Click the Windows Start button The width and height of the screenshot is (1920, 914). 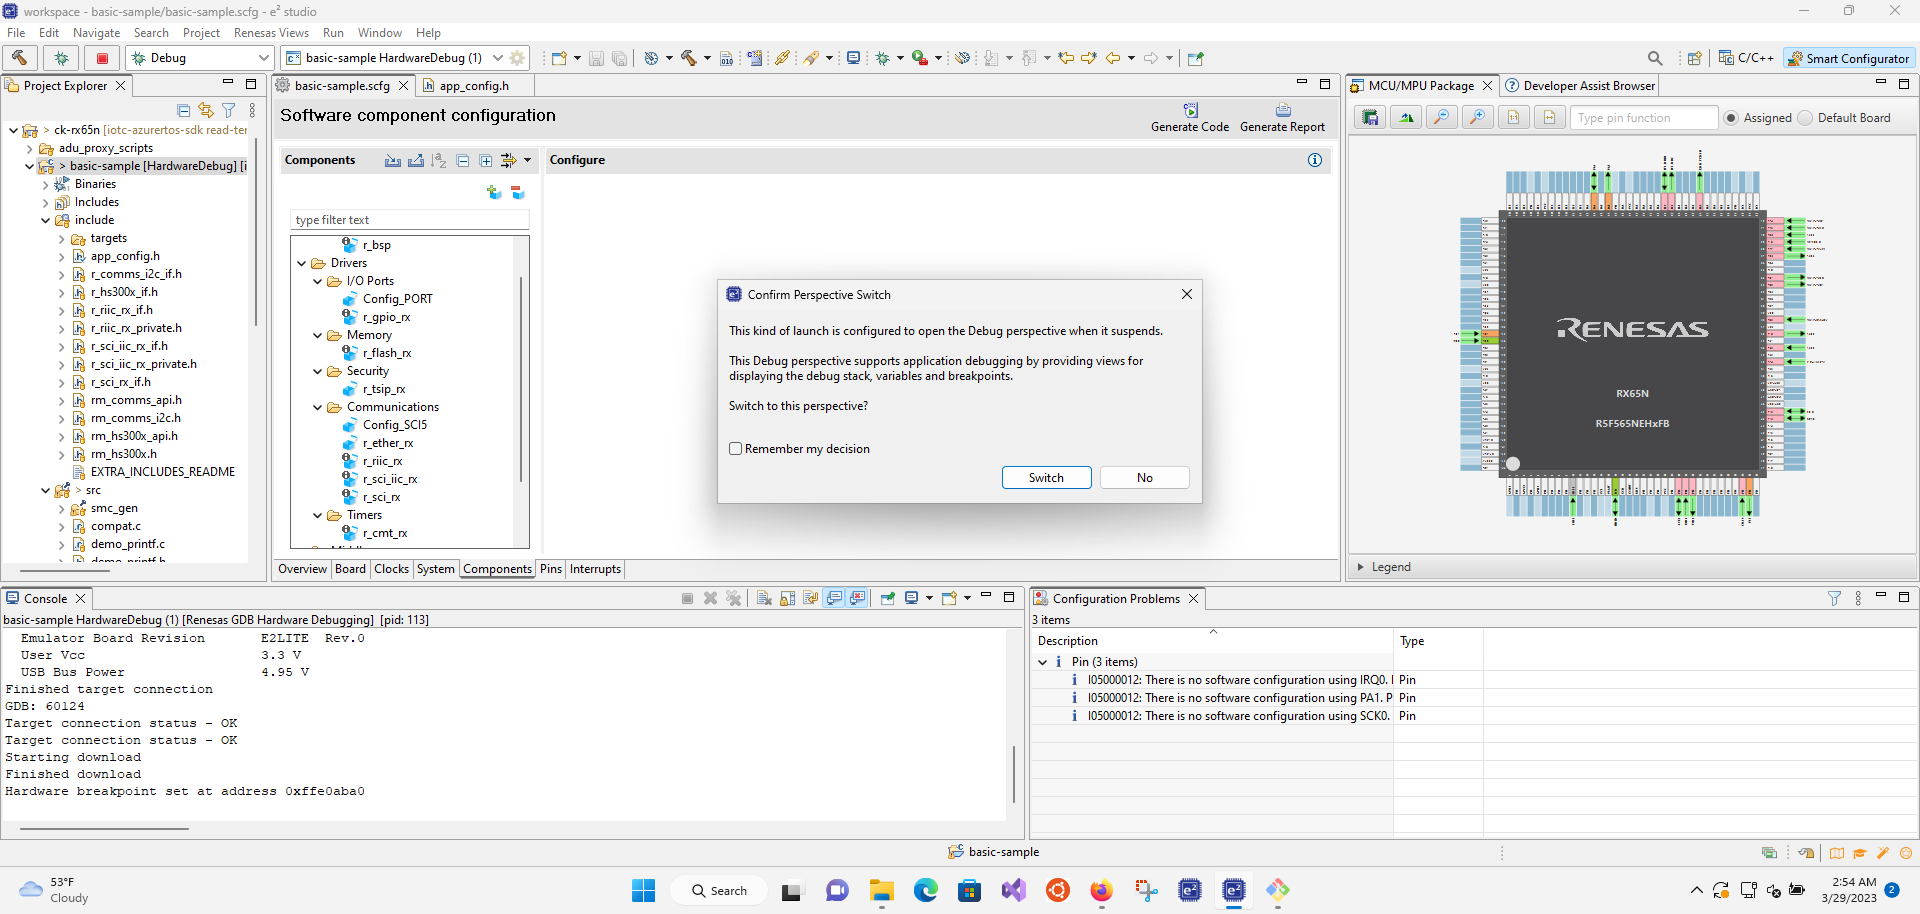643,890
